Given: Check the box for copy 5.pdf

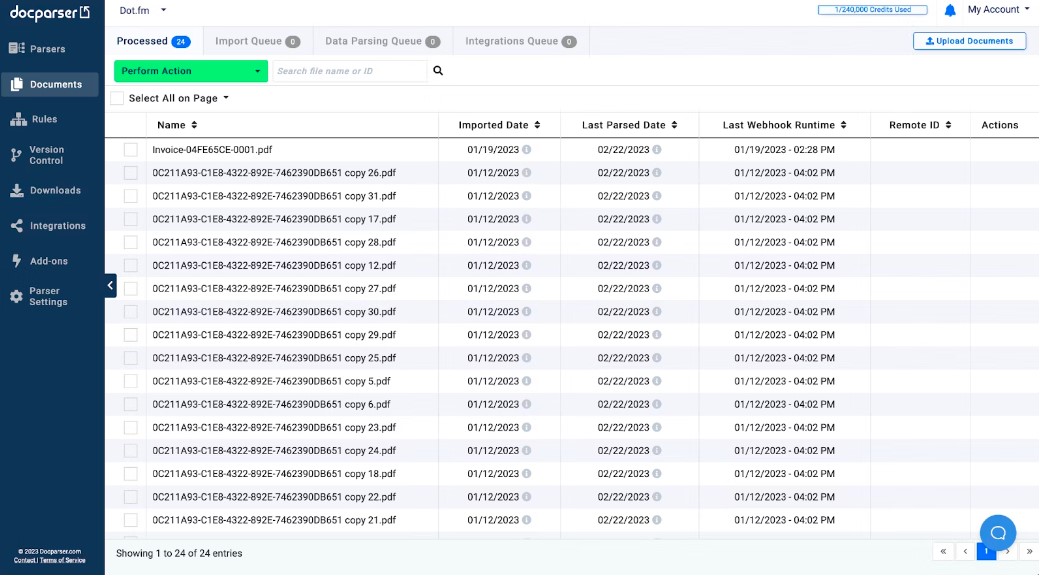Looking at the screenshot, I should (x=131, y=381).
